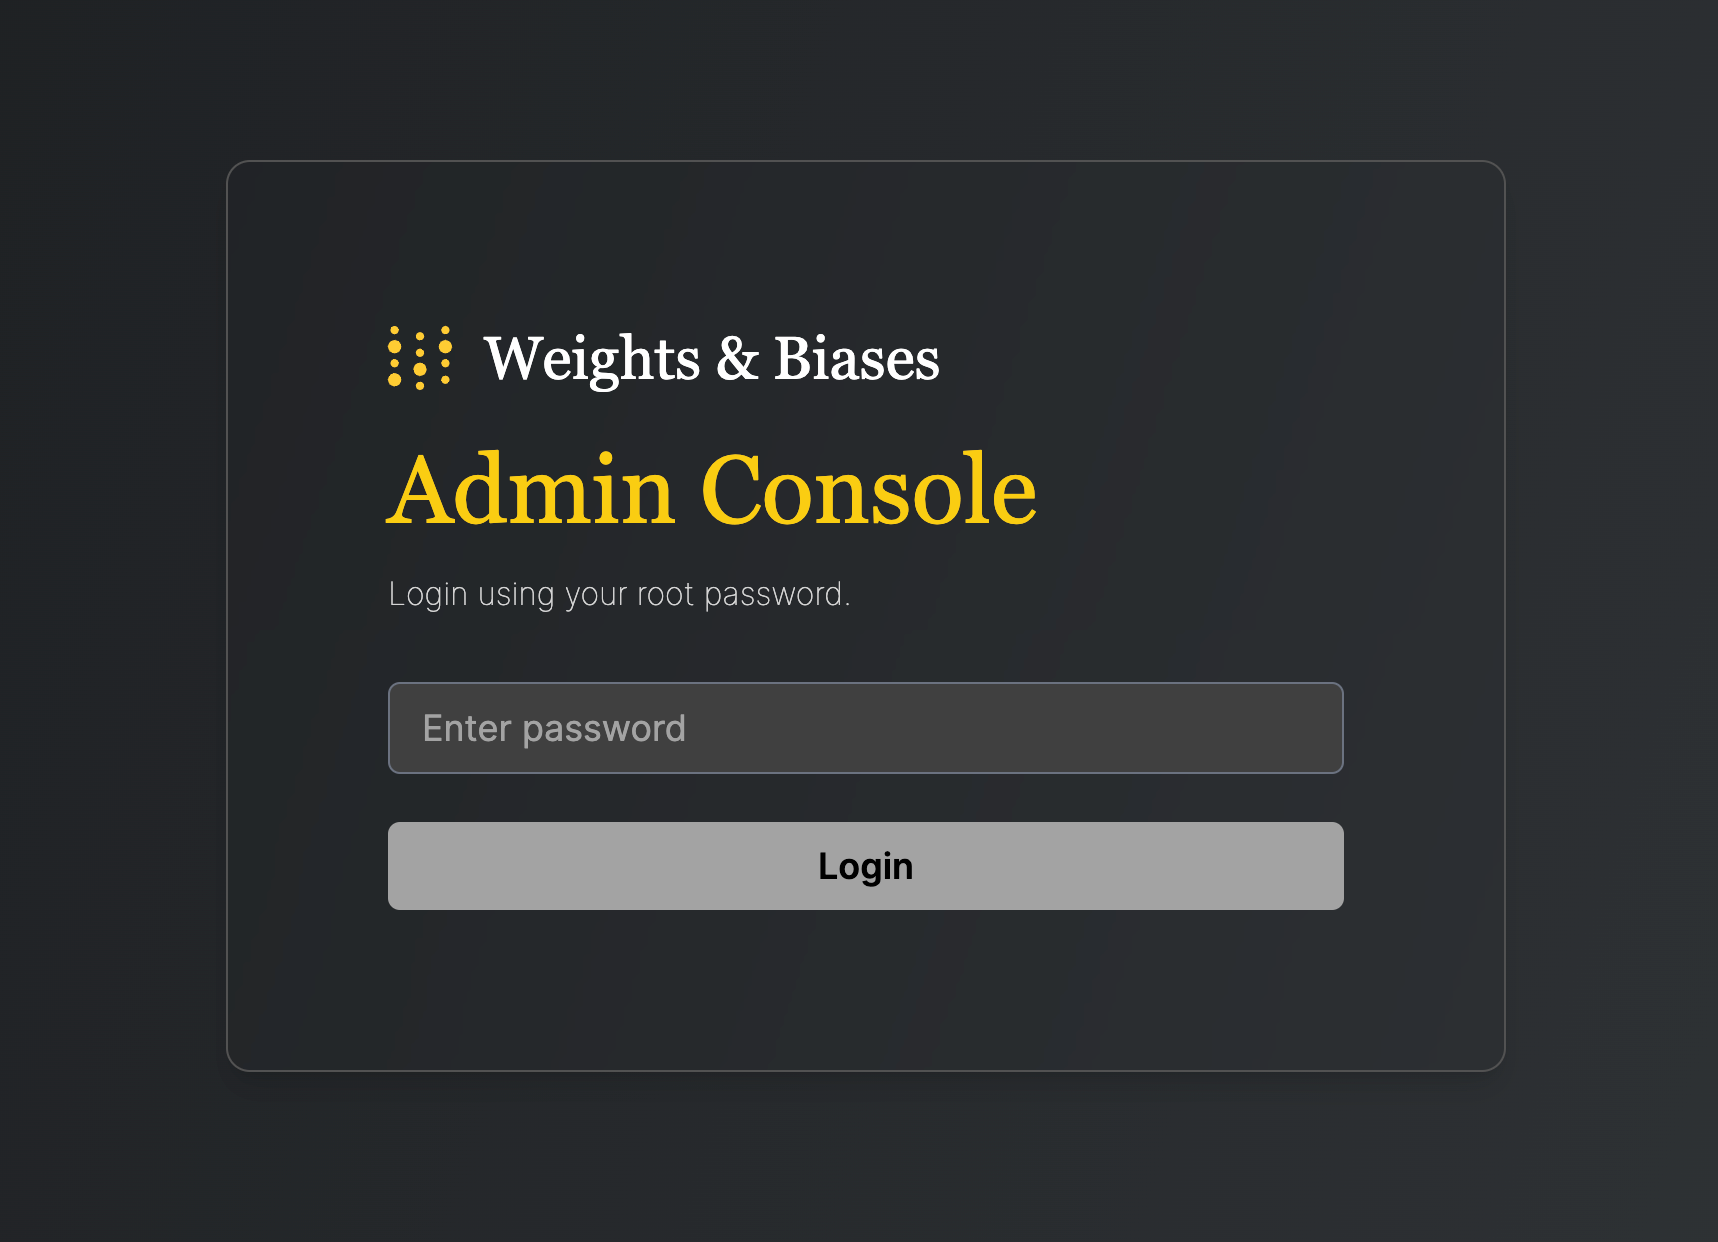Click the Weights & Biases header row
Viewport: 1718px width, 1242px height.
tap(663, 358)
